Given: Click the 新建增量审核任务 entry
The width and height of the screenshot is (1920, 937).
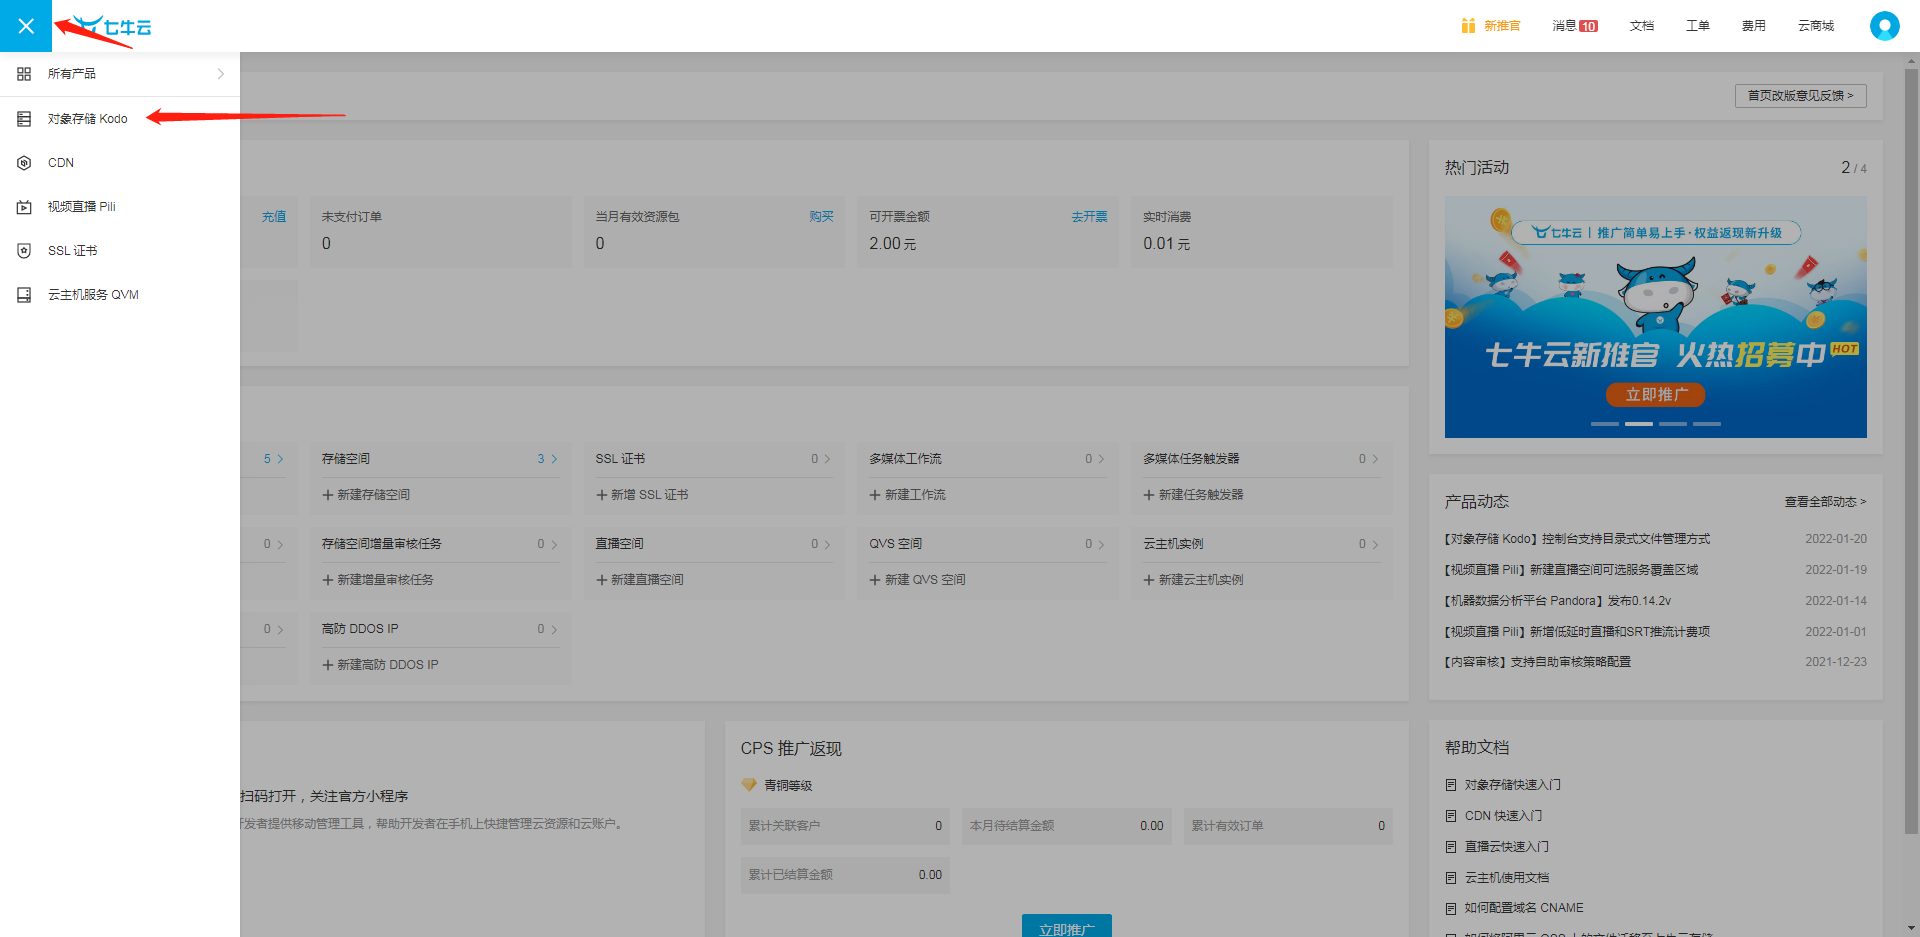Looking at the screenshot, I should (378, 580).
